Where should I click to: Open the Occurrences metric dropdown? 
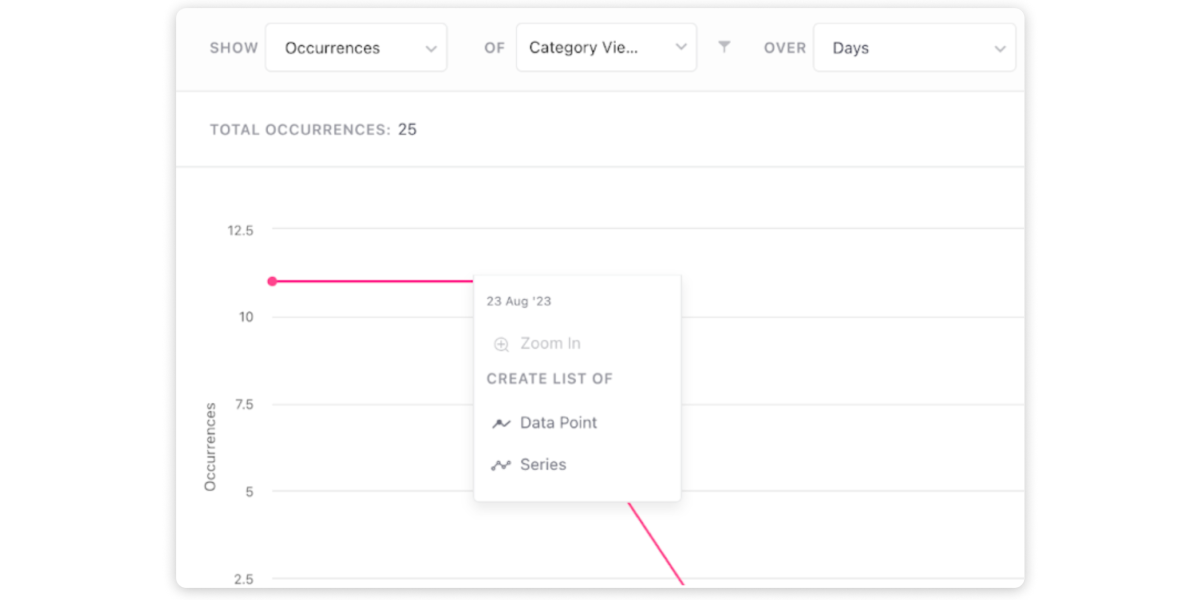click(356, 47)
